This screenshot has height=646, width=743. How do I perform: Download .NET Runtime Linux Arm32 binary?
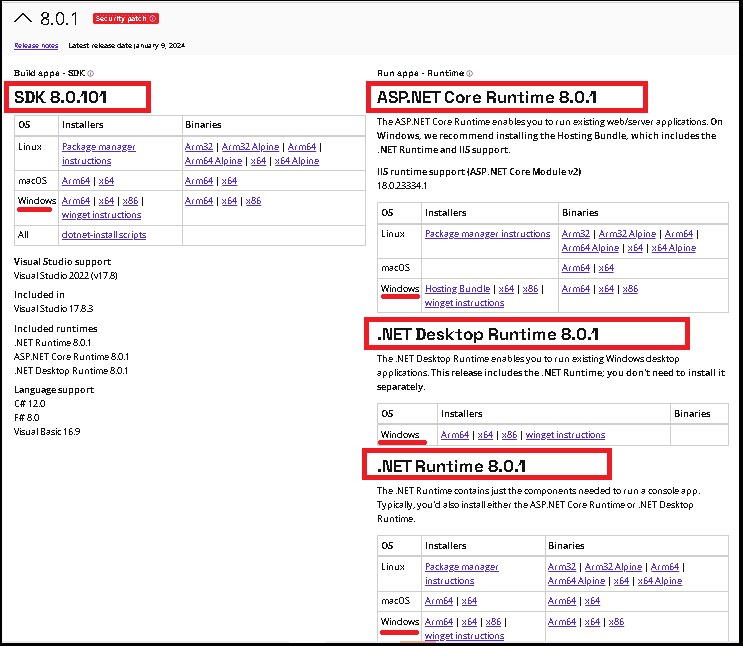tap(562, 566)
